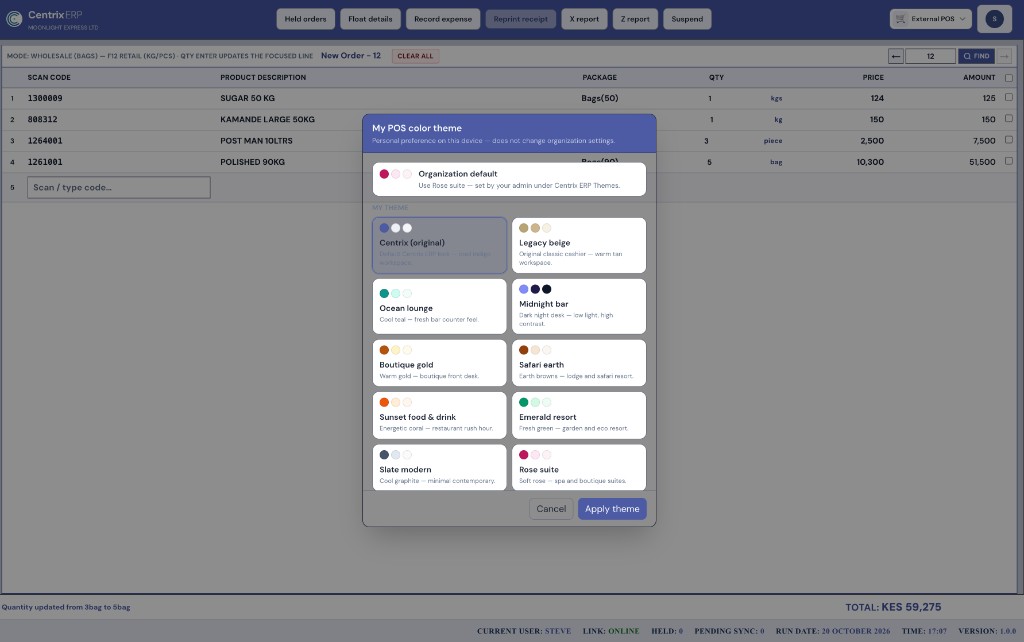This screenshot has height=642, width=1024.
Task: Pick the Slate modern theme card
Action: click(x=440, y=467)
